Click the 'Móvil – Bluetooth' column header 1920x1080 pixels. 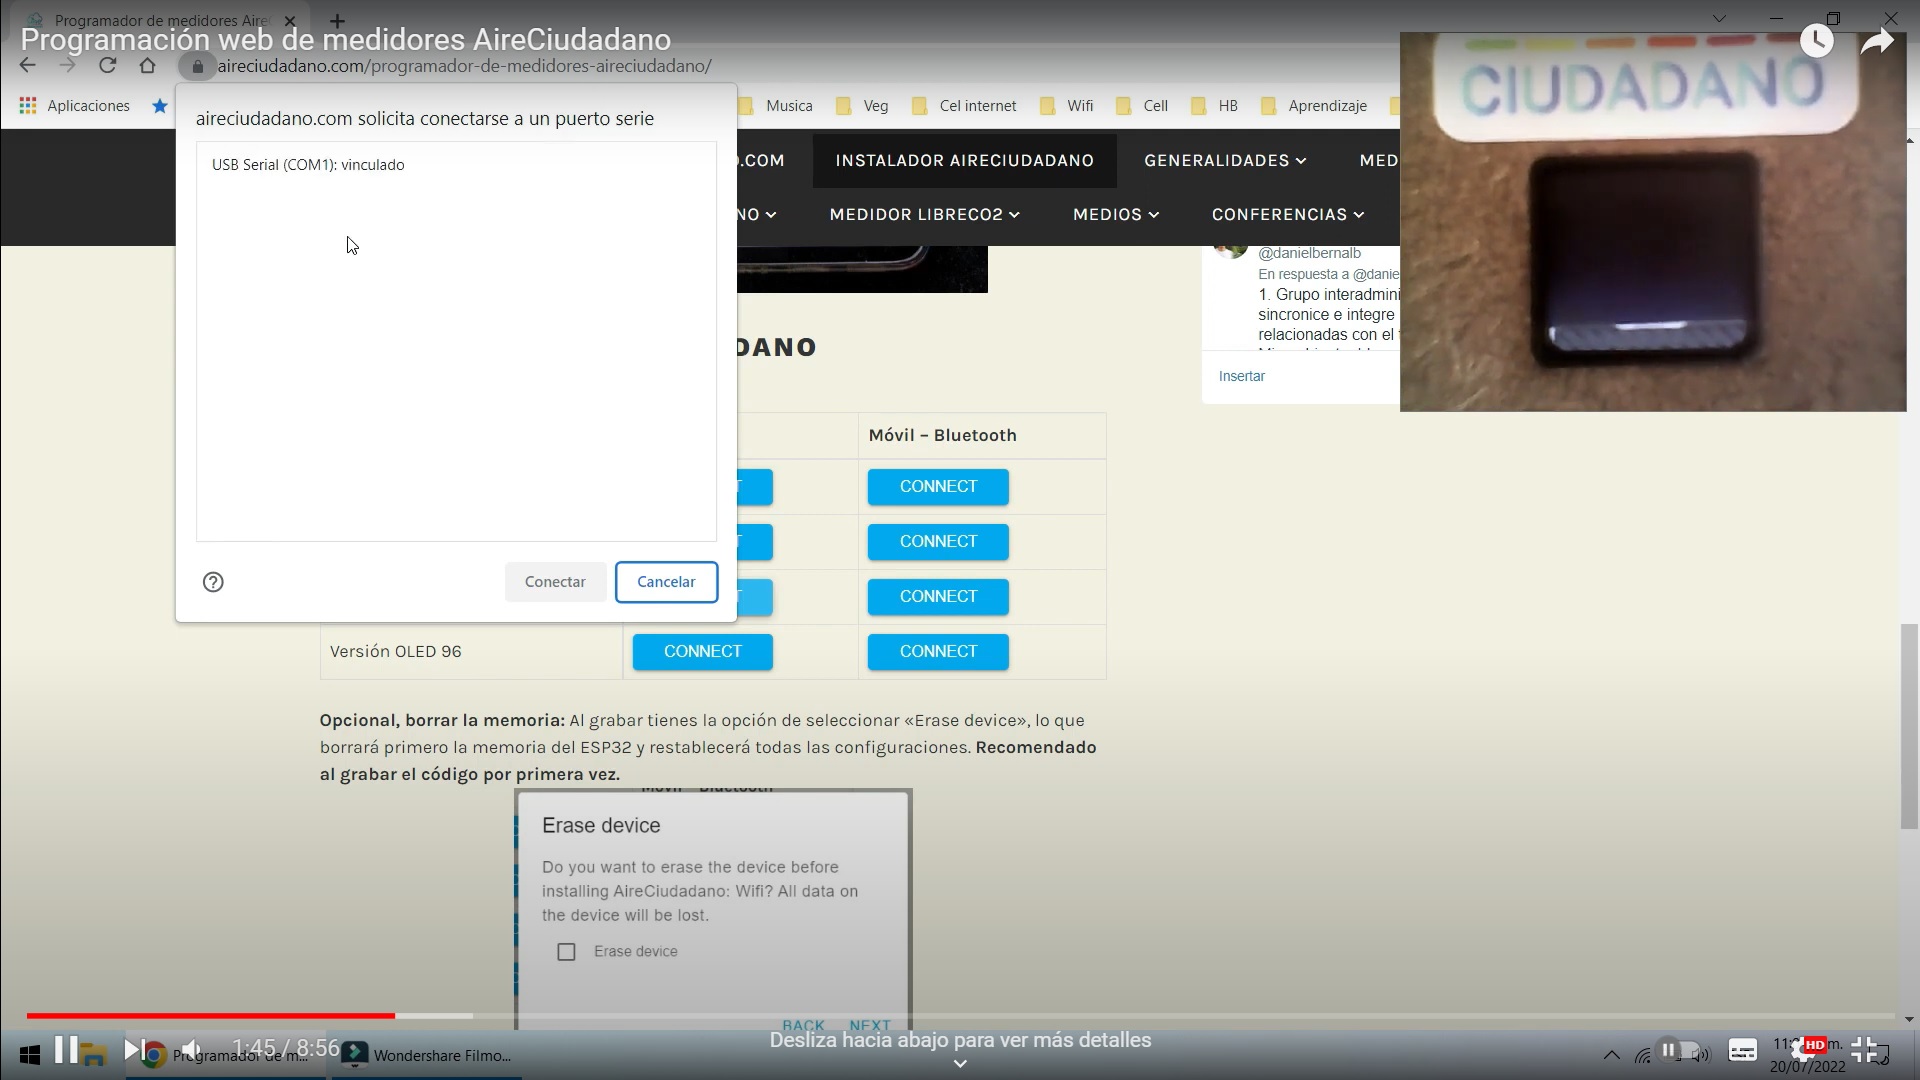point(942,435)
